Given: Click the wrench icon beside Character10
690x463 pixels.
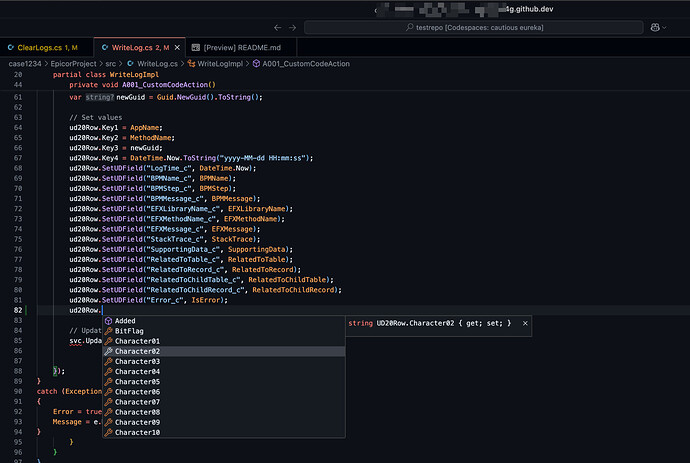Looking at the screenshot, I should point(109,432).
